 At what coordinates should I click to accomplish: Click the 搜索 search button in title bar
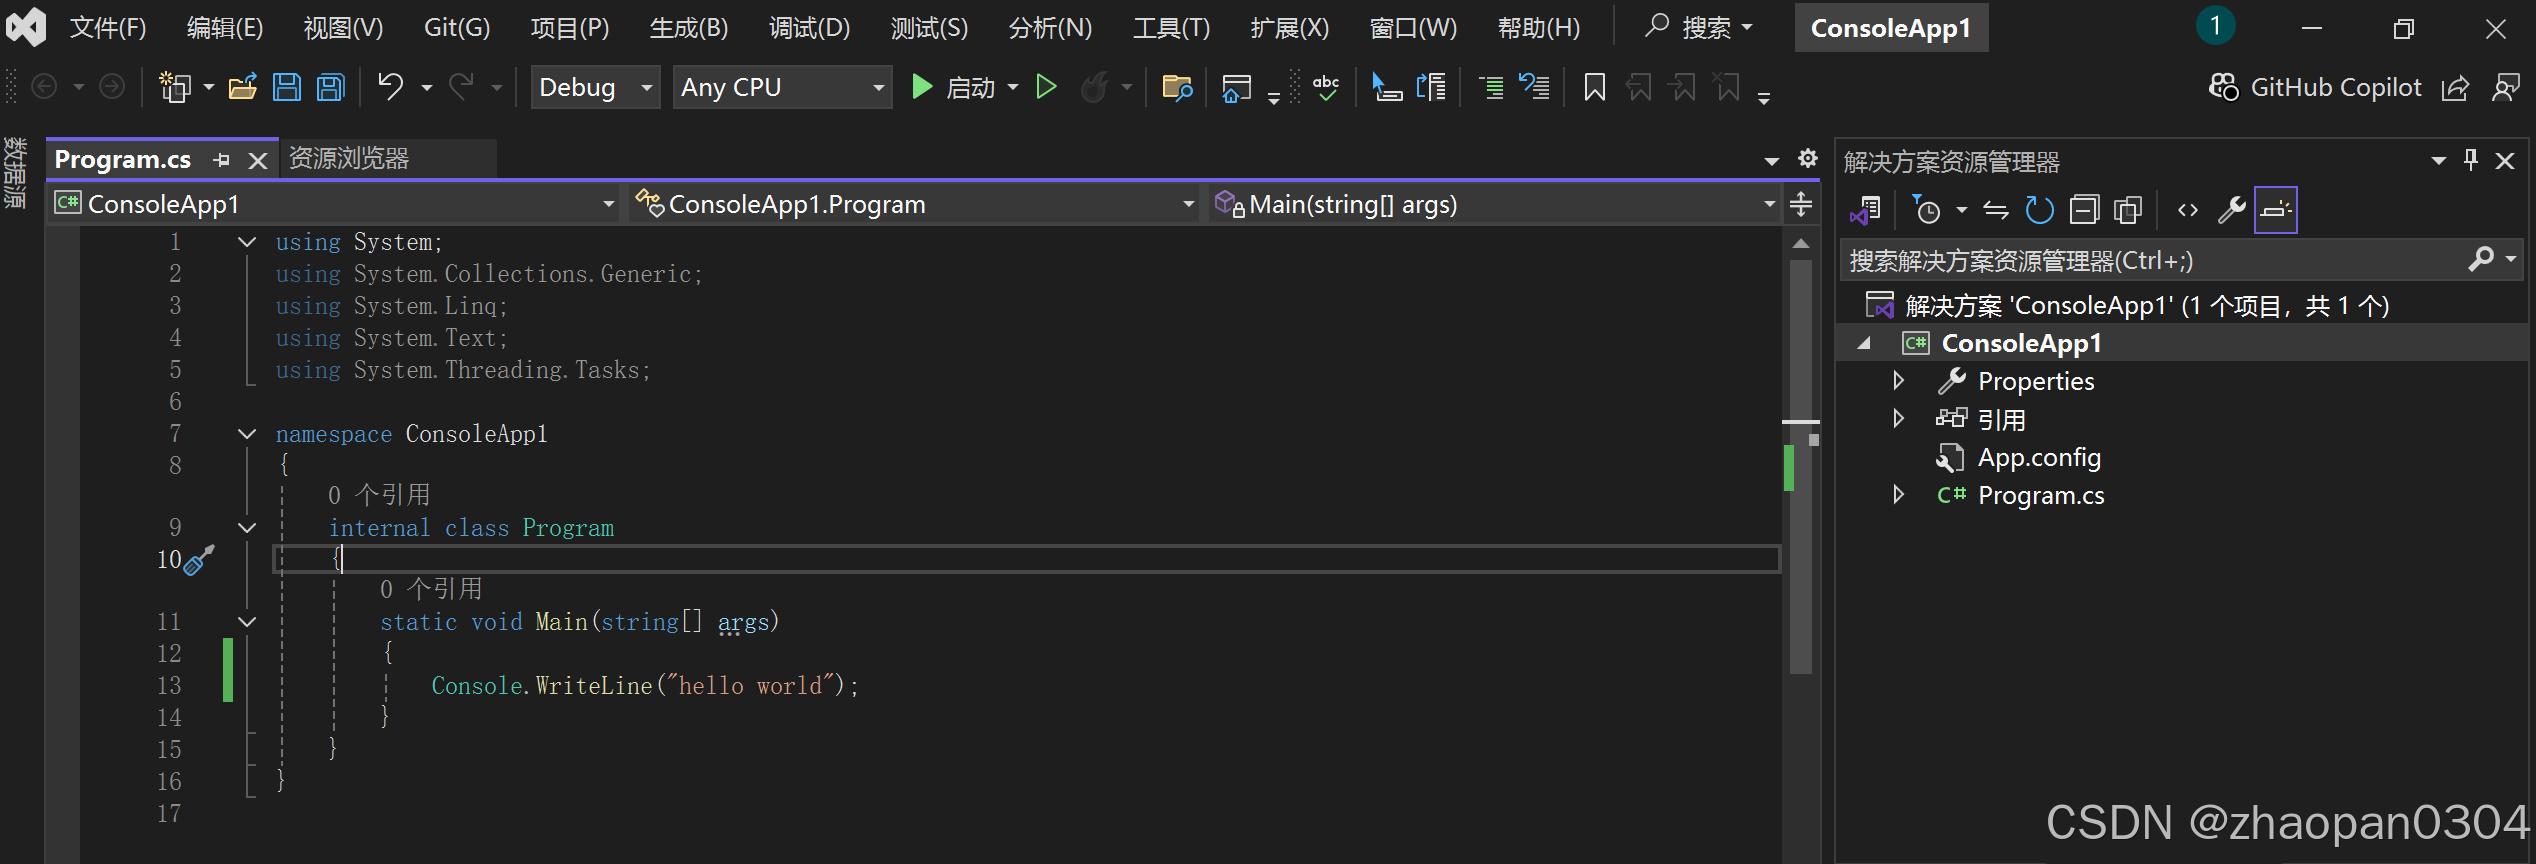pos(1699,28)
